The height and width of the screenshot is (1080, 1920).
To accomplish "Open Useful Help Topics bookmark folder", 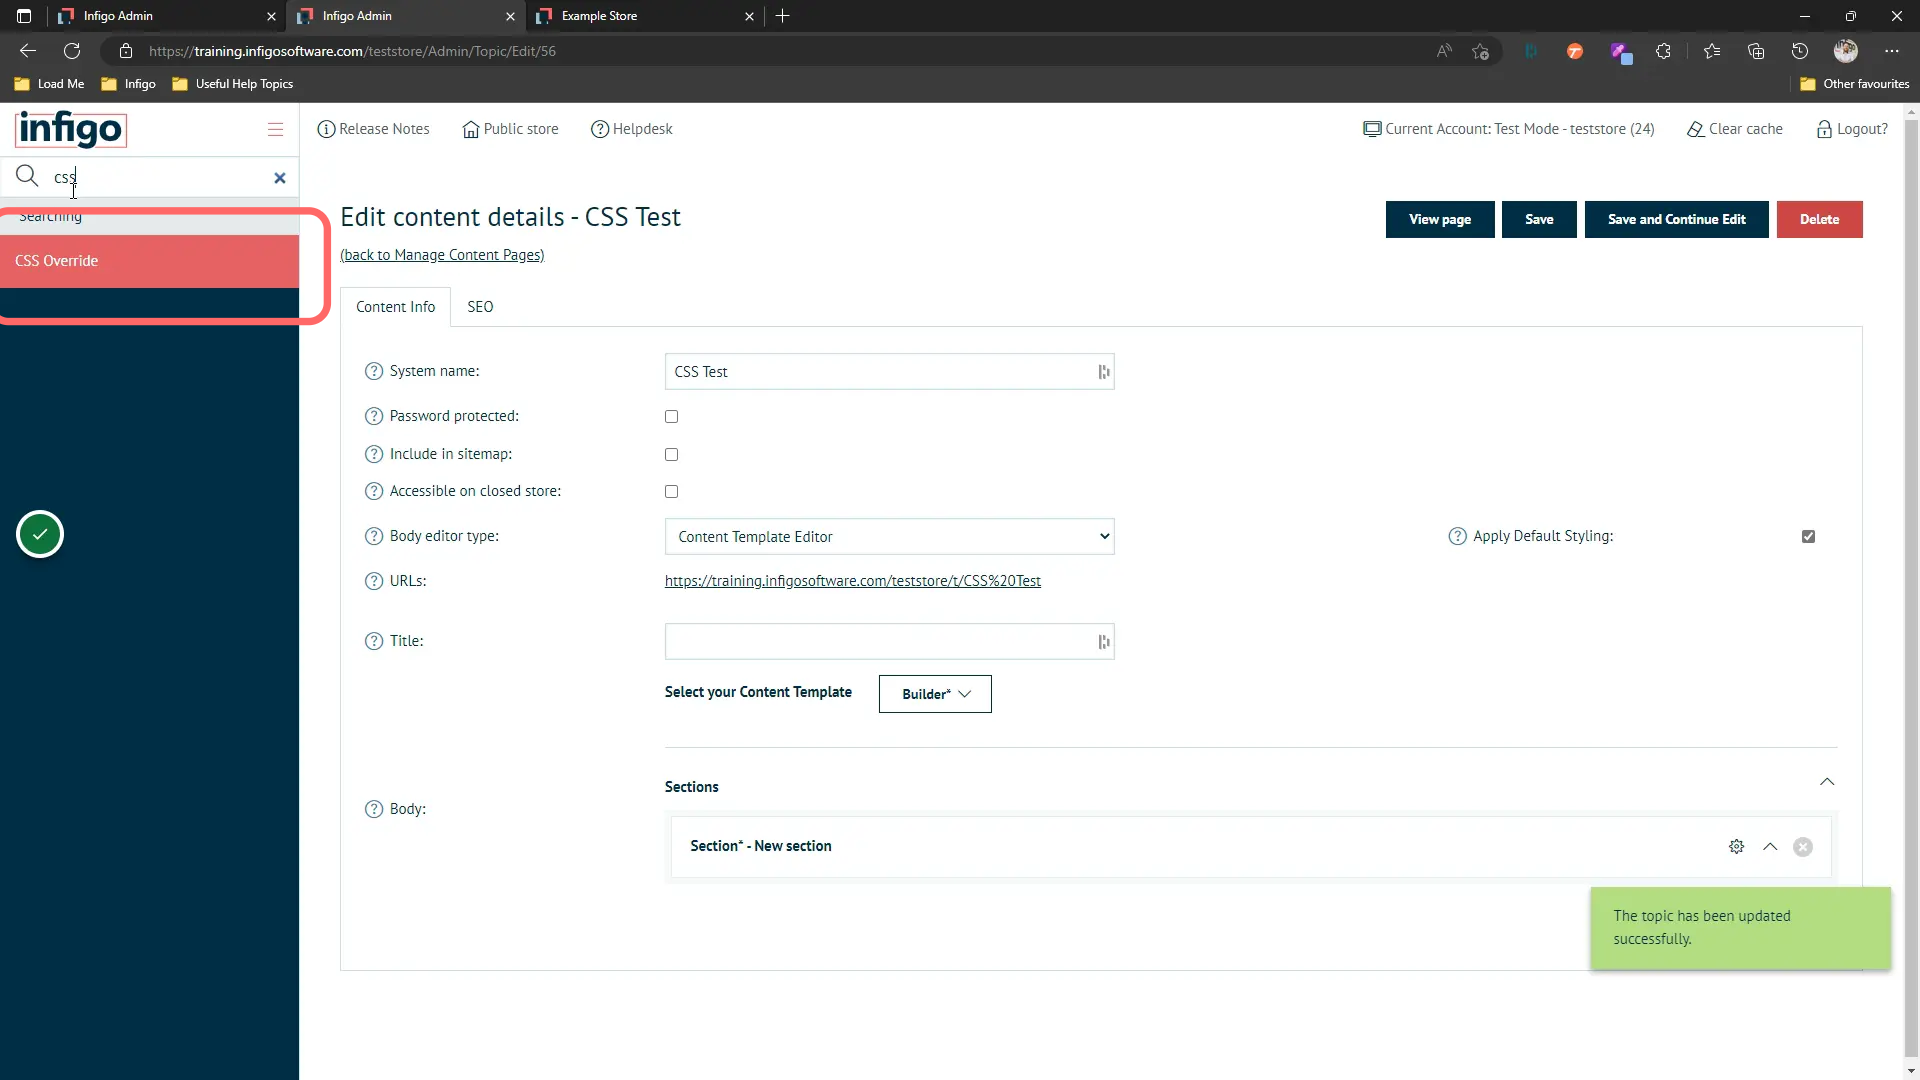I will tap(233, 84).
